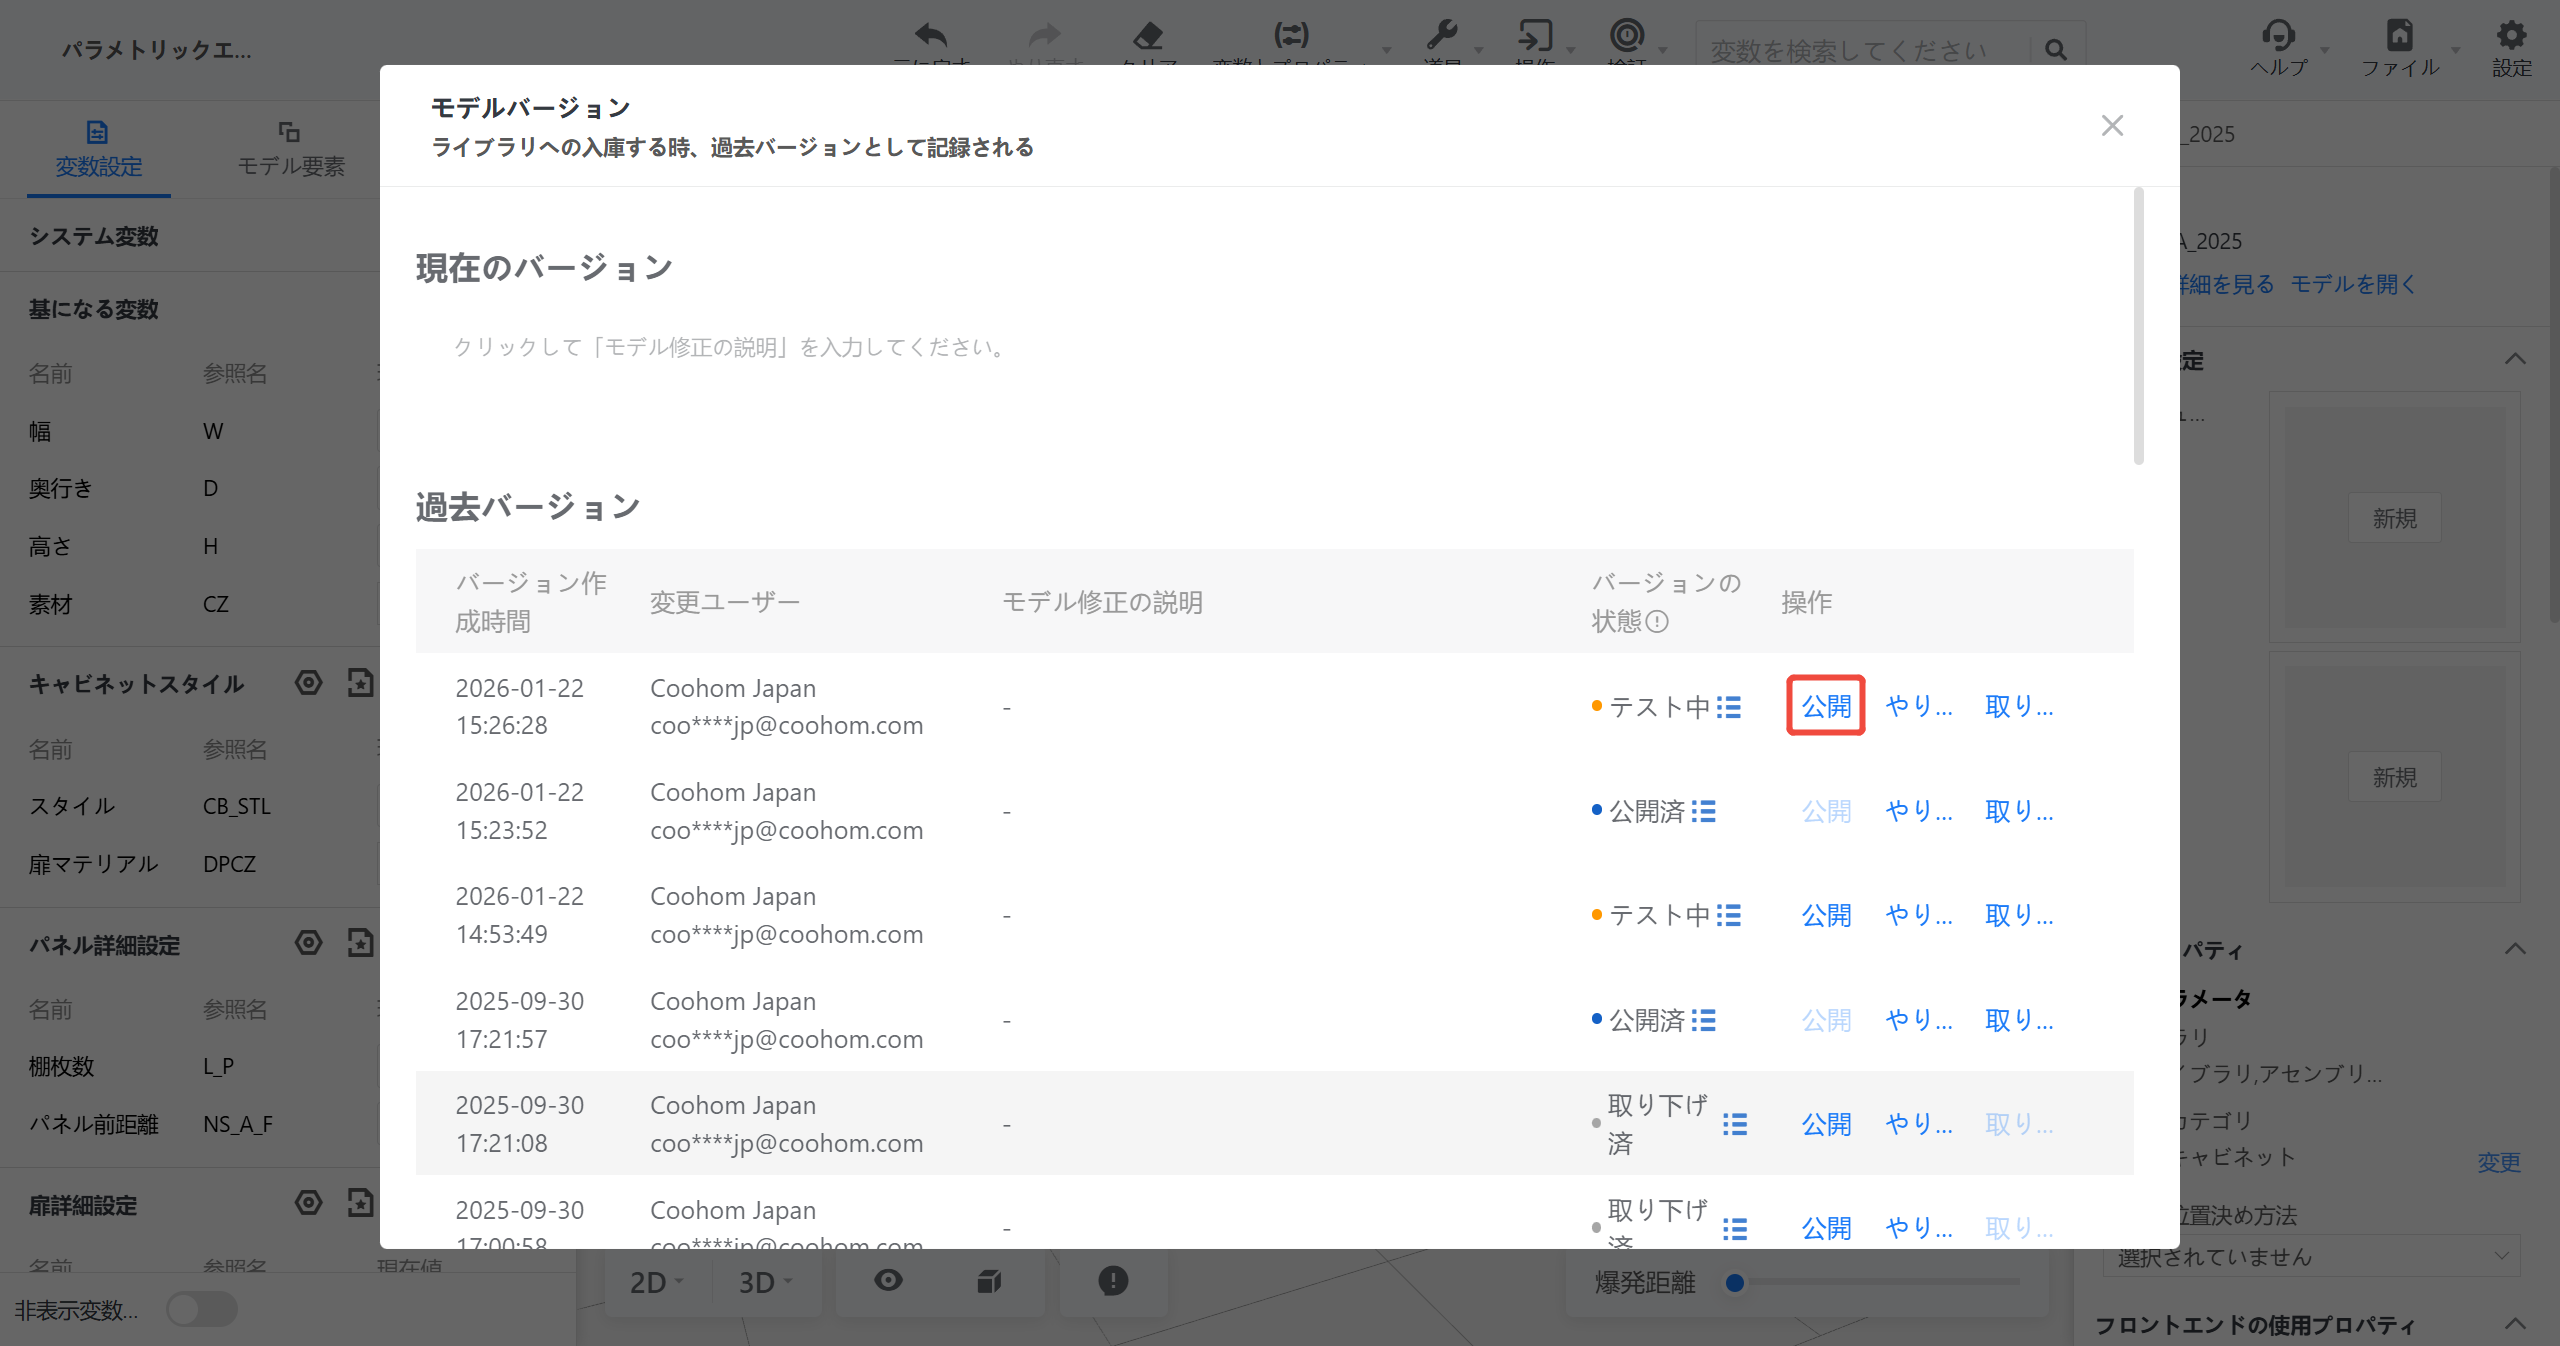
Task: Open the 設定 gear icon
Action: pyautogui.click(x=2511, y=35)
